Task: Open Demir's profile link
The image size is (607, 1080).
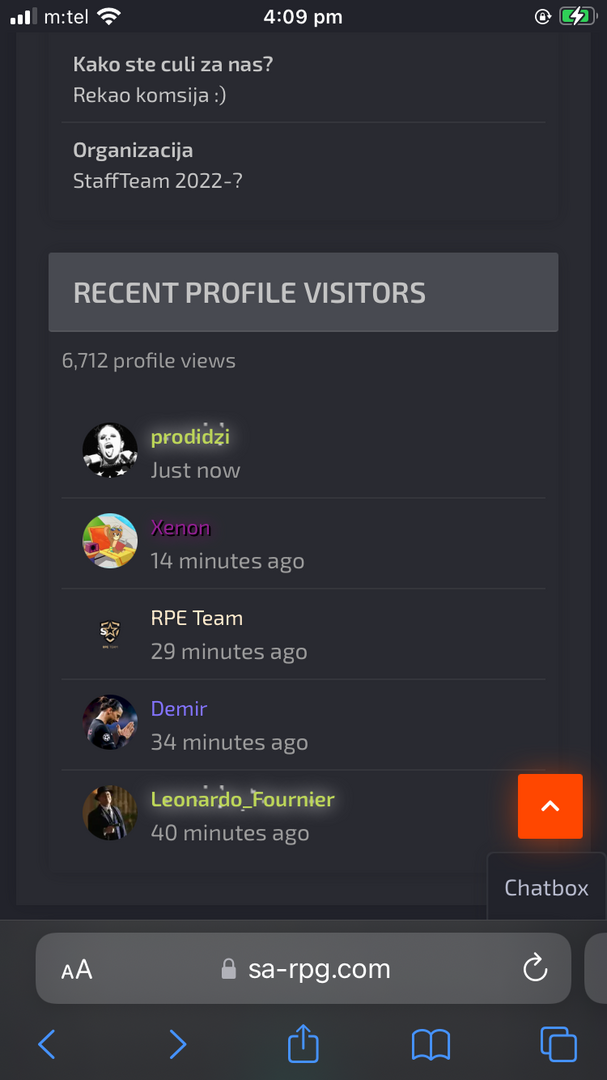Action: (x=179, y=708)
